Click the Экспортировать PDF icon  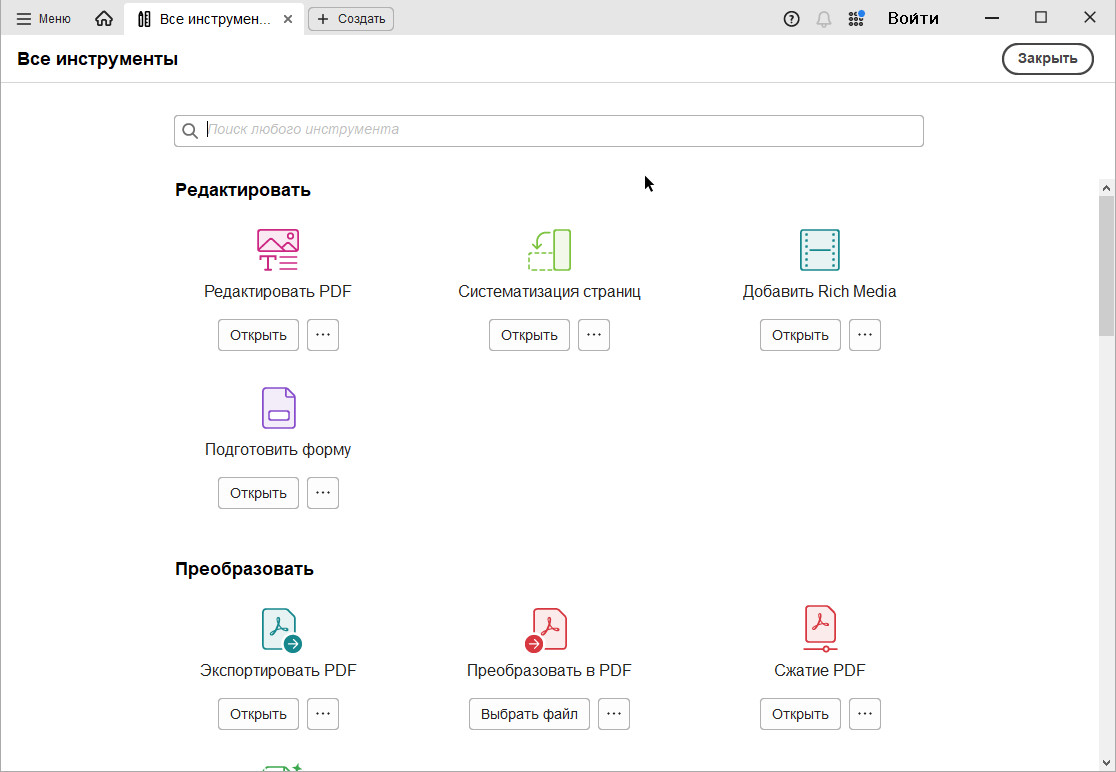pos(279,630)
